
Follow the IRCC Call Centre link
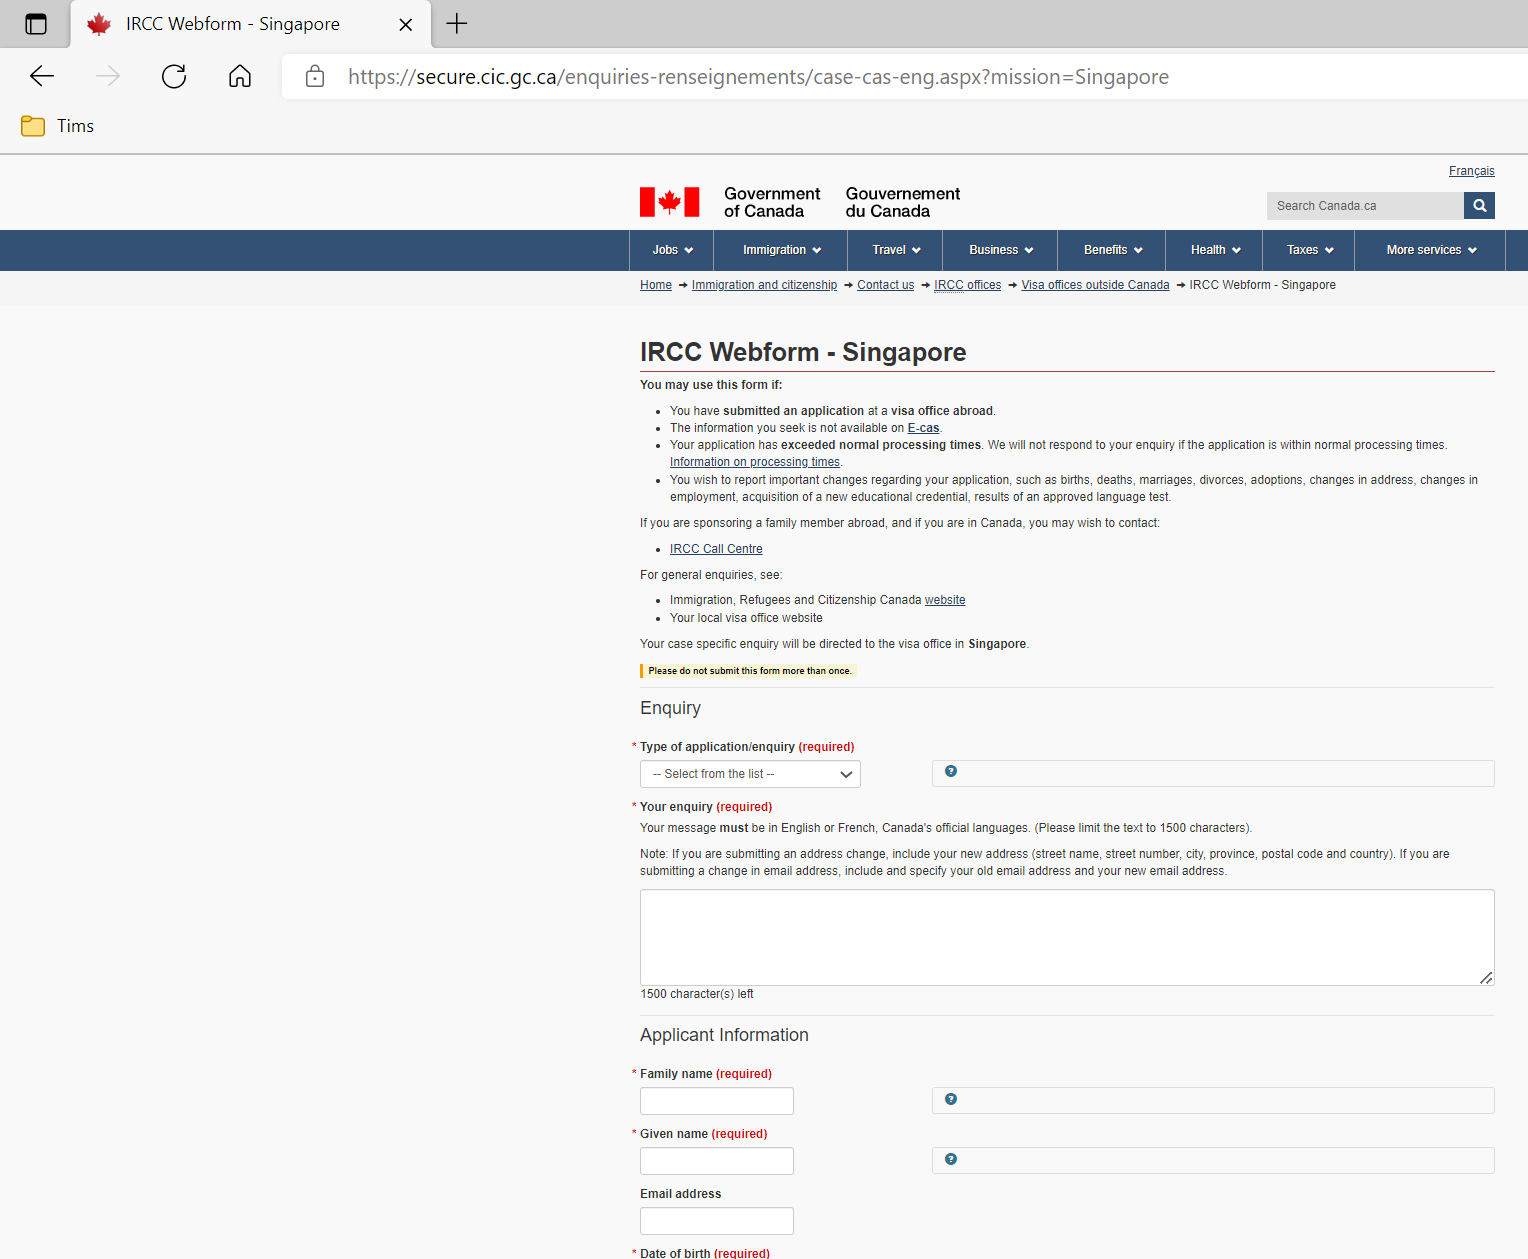[x=716, y=549]
